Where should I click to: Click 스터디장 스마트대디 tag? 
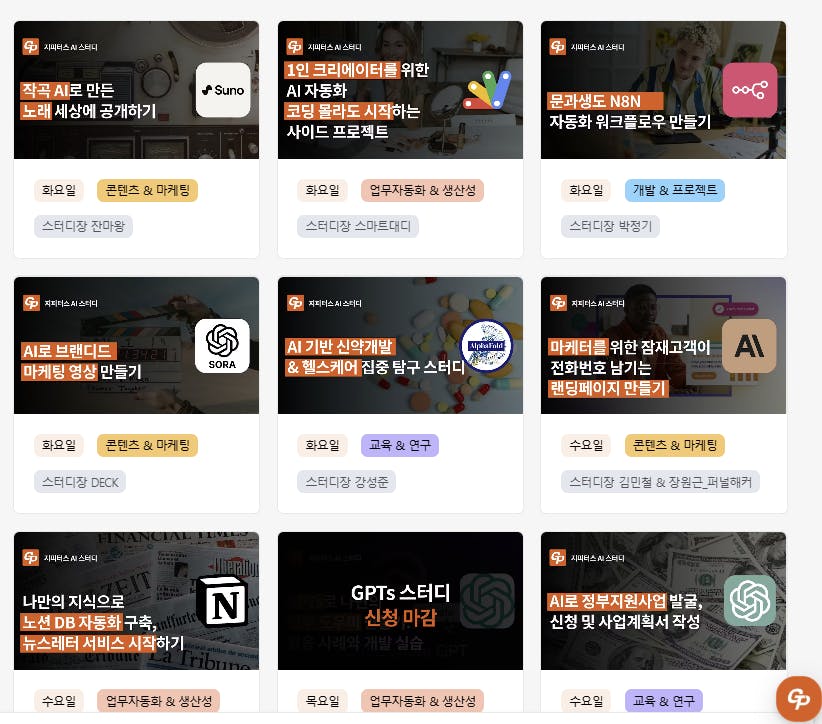pos(358,226)
